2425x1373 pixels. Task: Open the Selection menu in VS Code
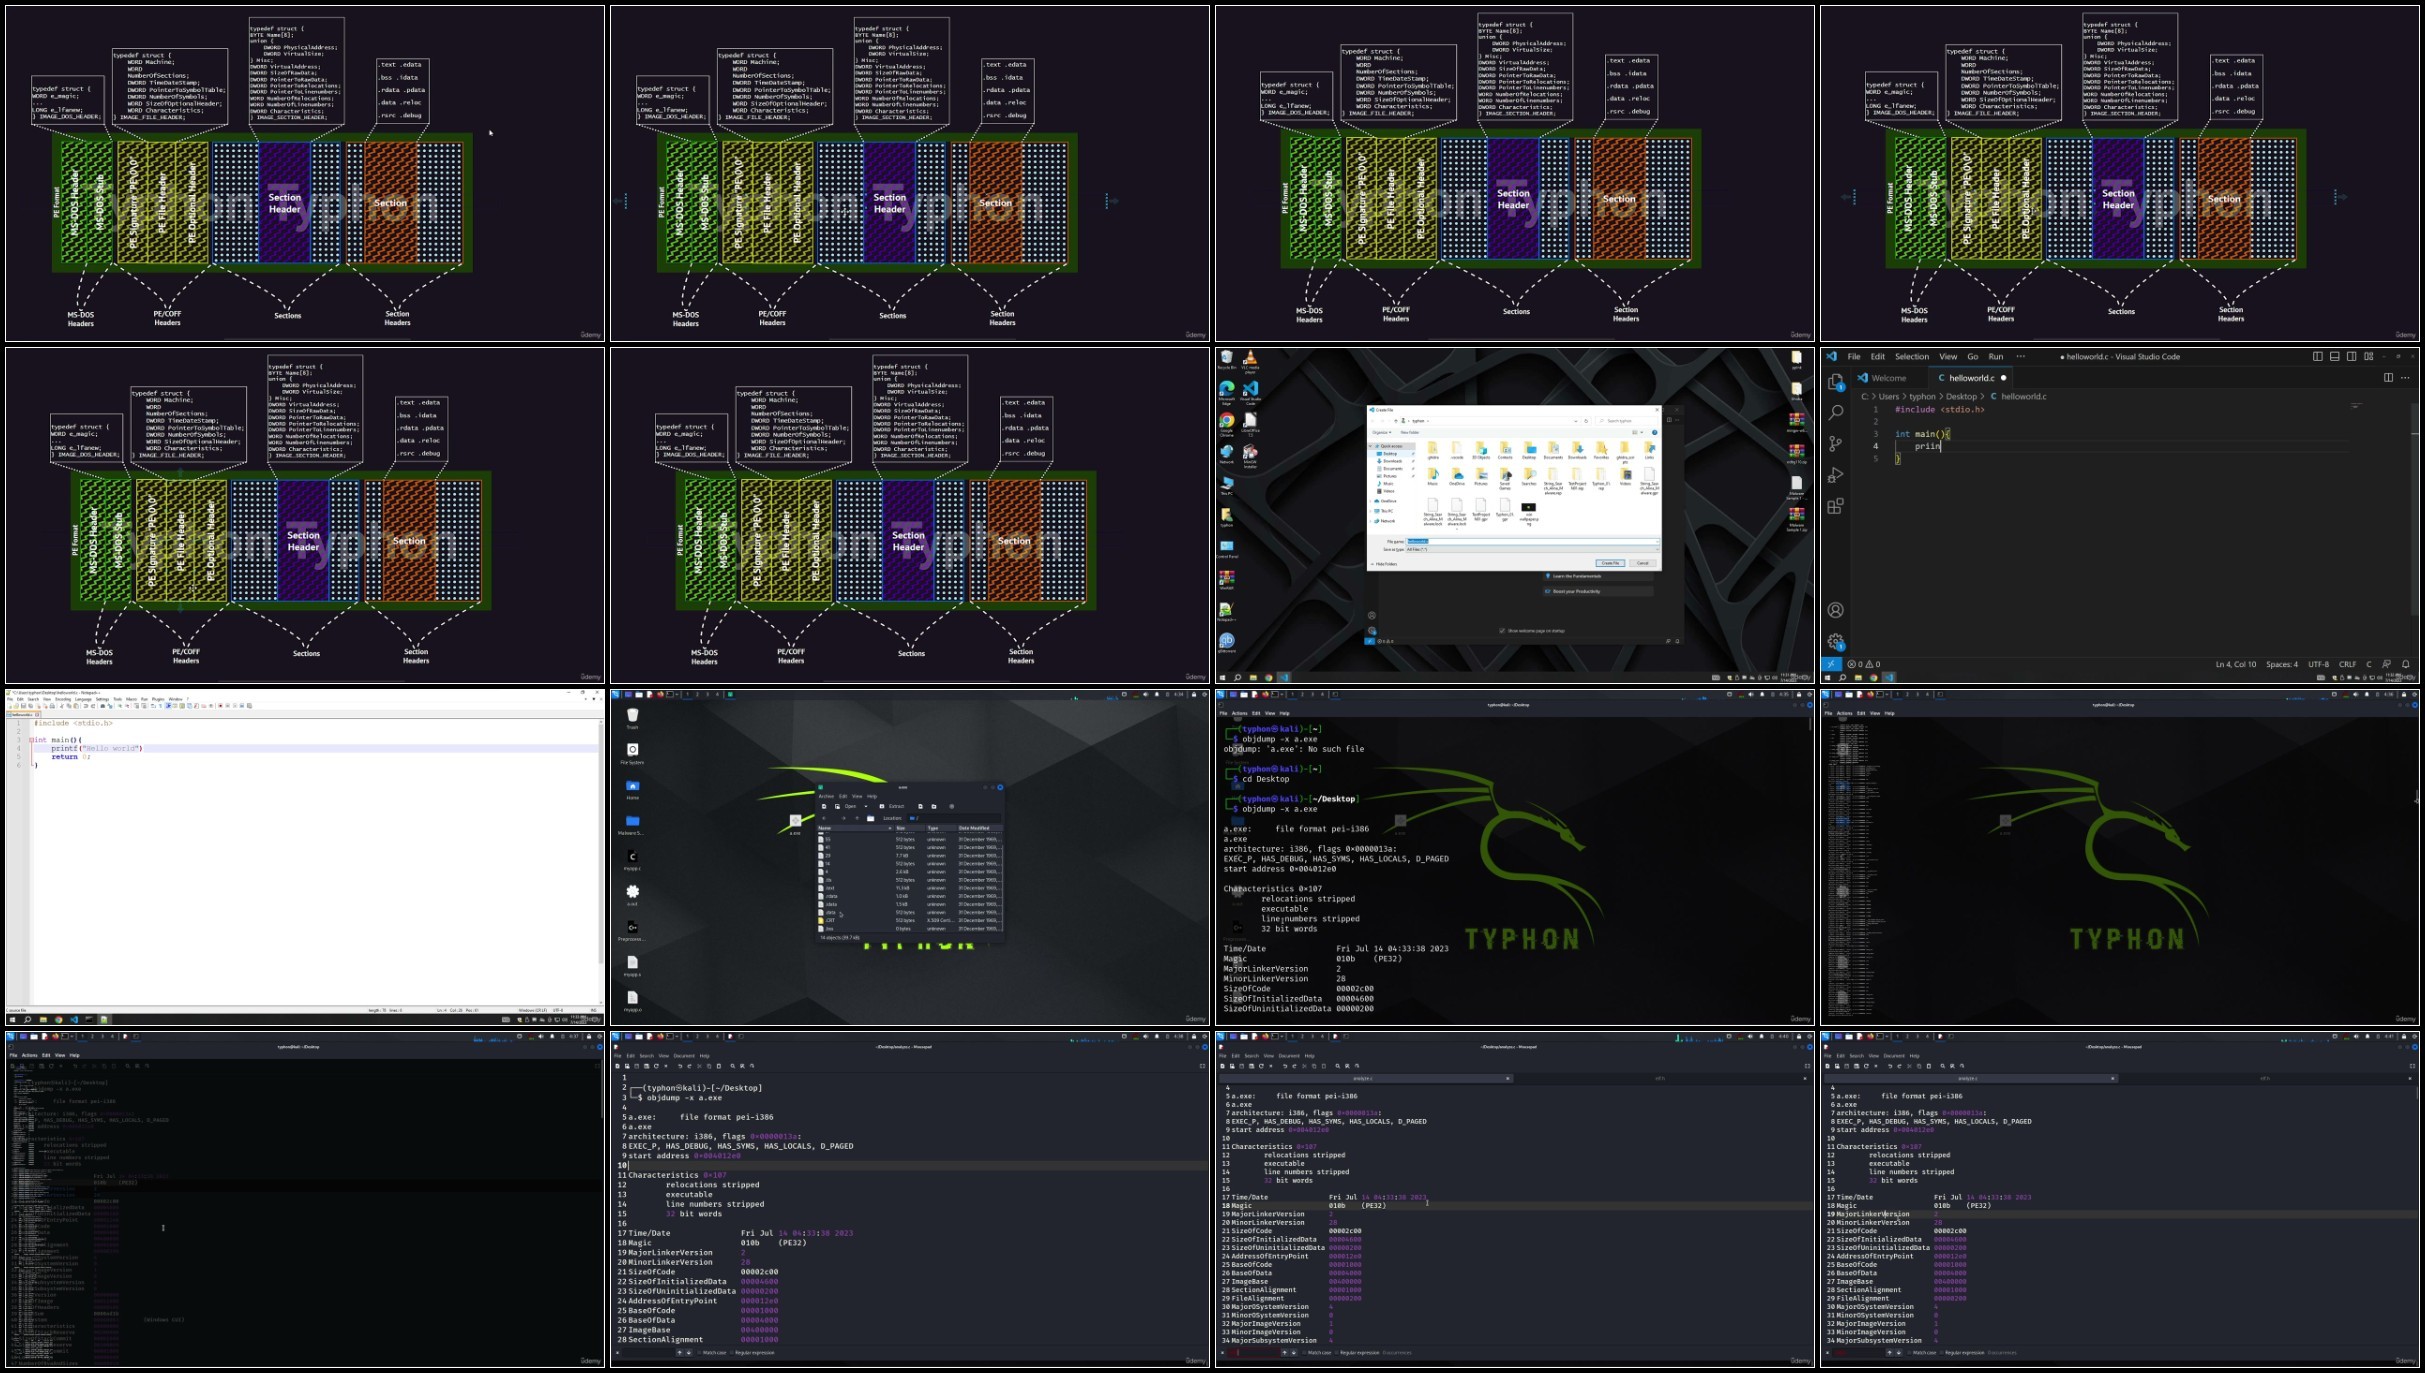click(1911, 356)
